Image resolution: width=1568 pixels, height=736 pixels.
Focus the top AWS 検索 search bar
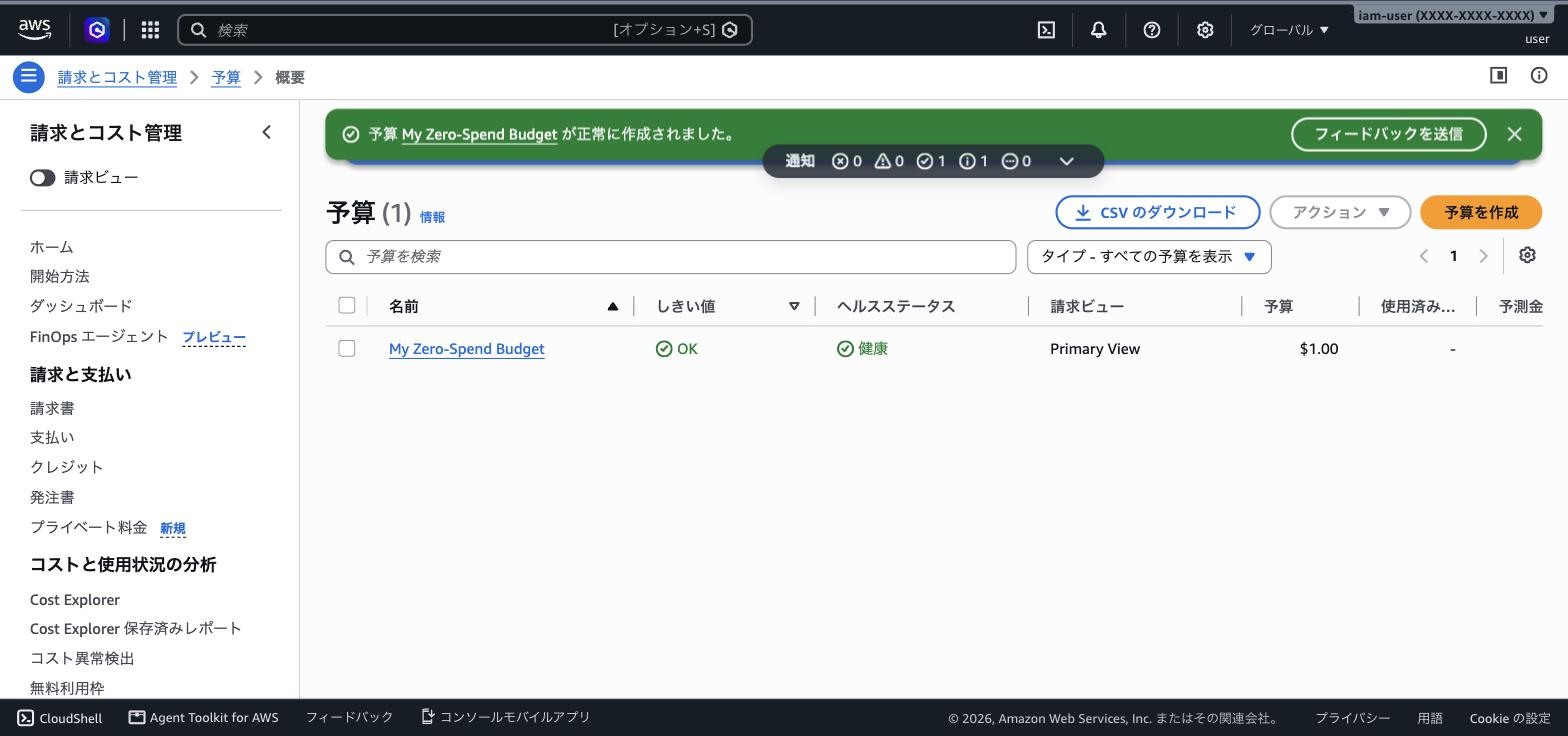coord(465,30)
